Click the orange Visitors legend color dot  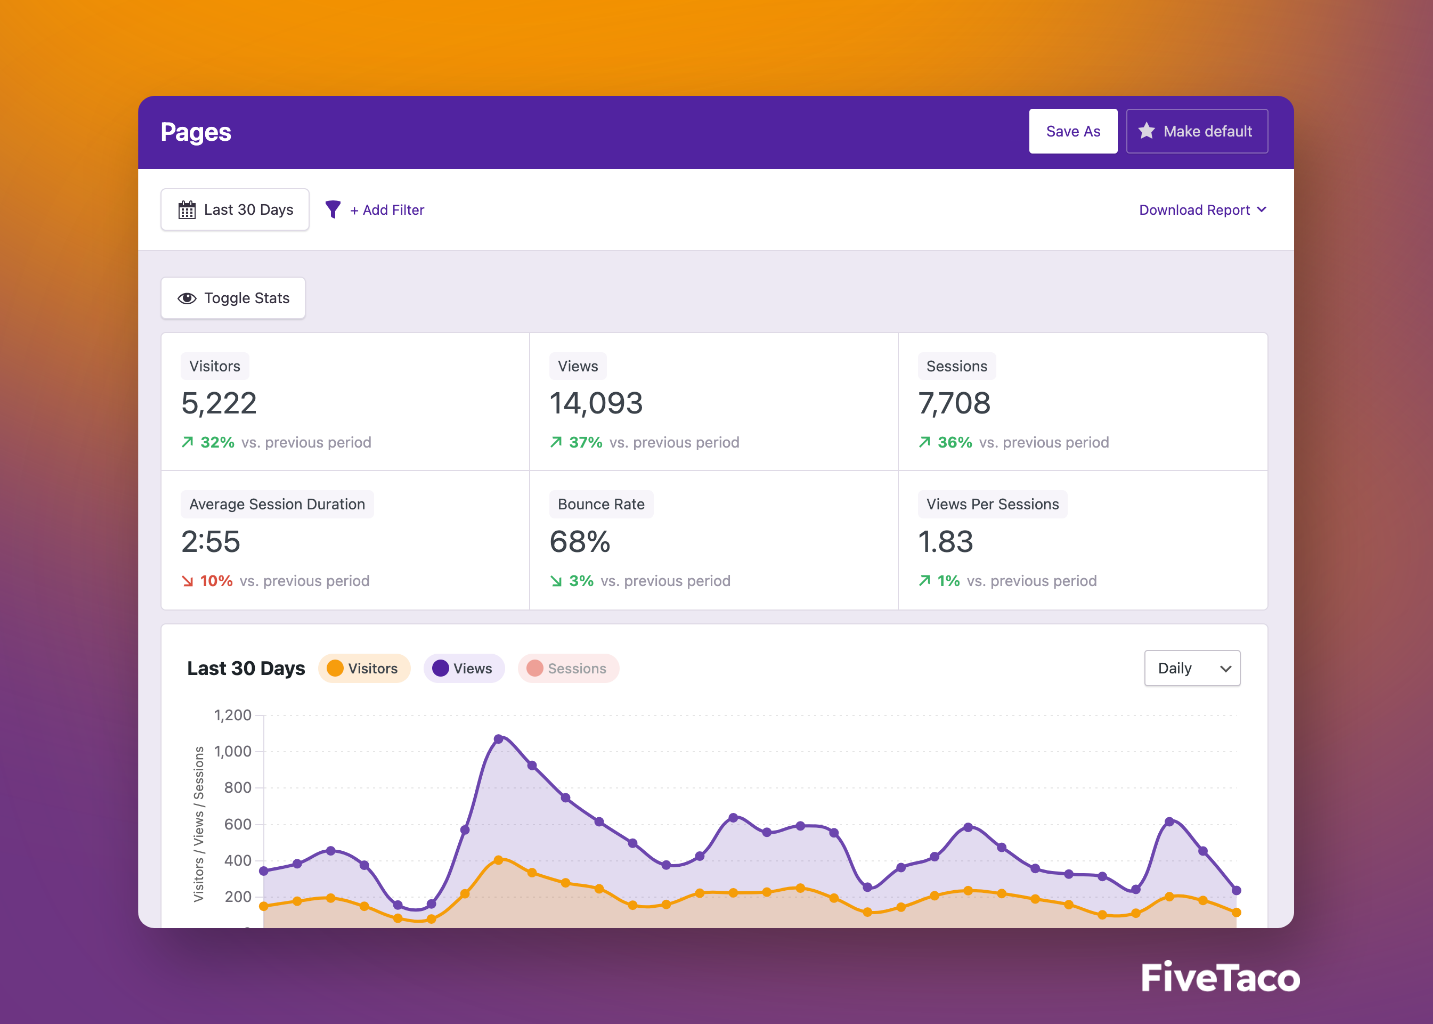[x=335, y=668]
